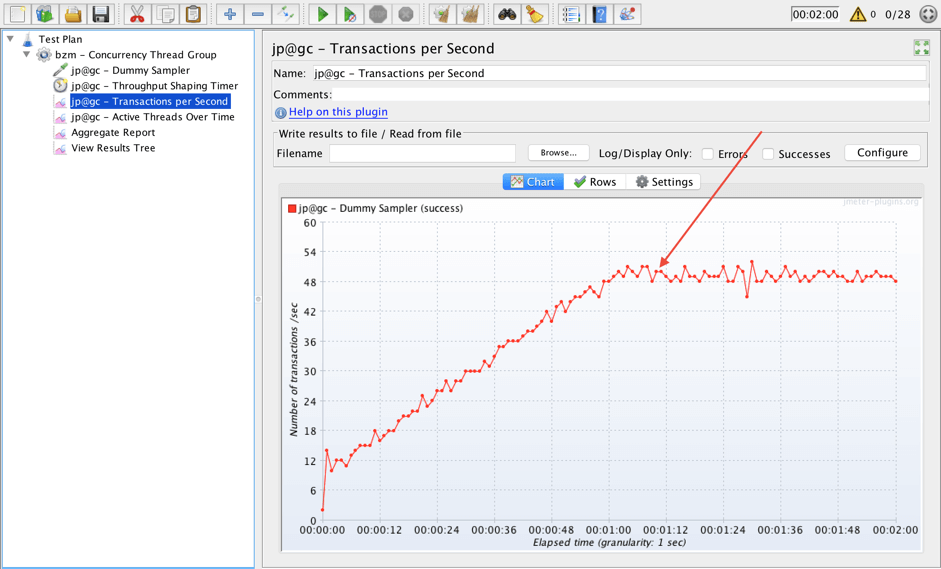The width and height of the screenshot is (941, 569).
Task: Select the Test Plan tree item
Action: tap(60, 39)
